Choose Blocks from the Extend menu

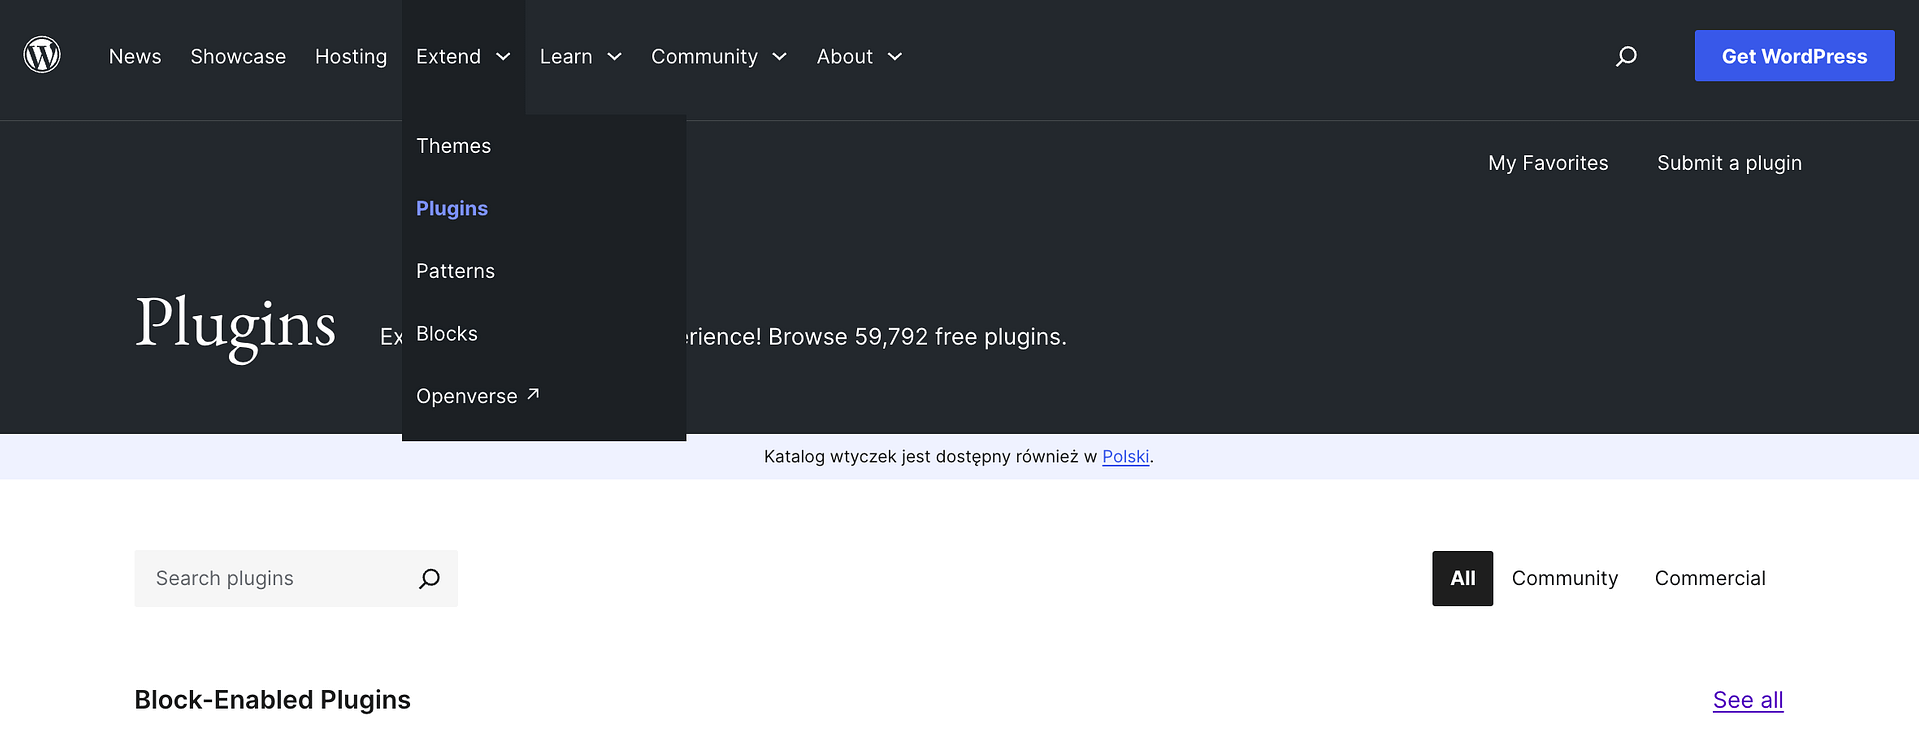pos(446,334)
